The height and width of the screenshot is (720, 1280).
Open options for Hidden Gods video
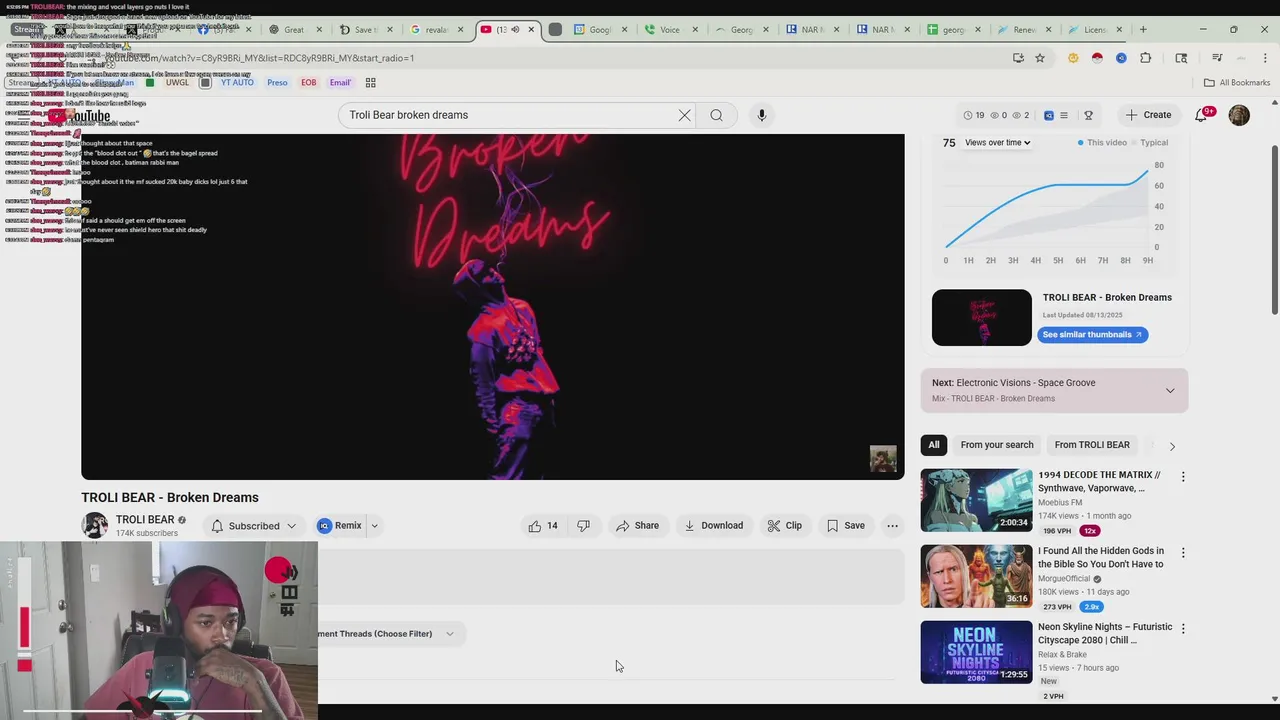coord(1183,553)
